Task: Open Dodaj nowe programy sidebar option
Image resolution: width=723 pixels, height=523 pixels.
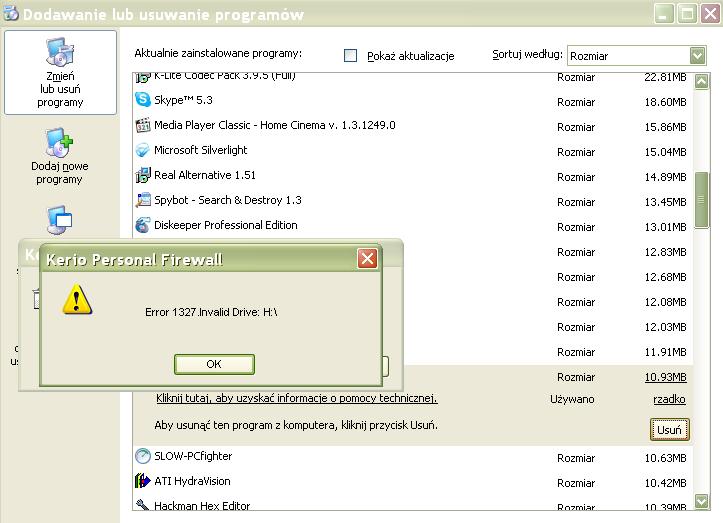Action: [x=60, y=157]
